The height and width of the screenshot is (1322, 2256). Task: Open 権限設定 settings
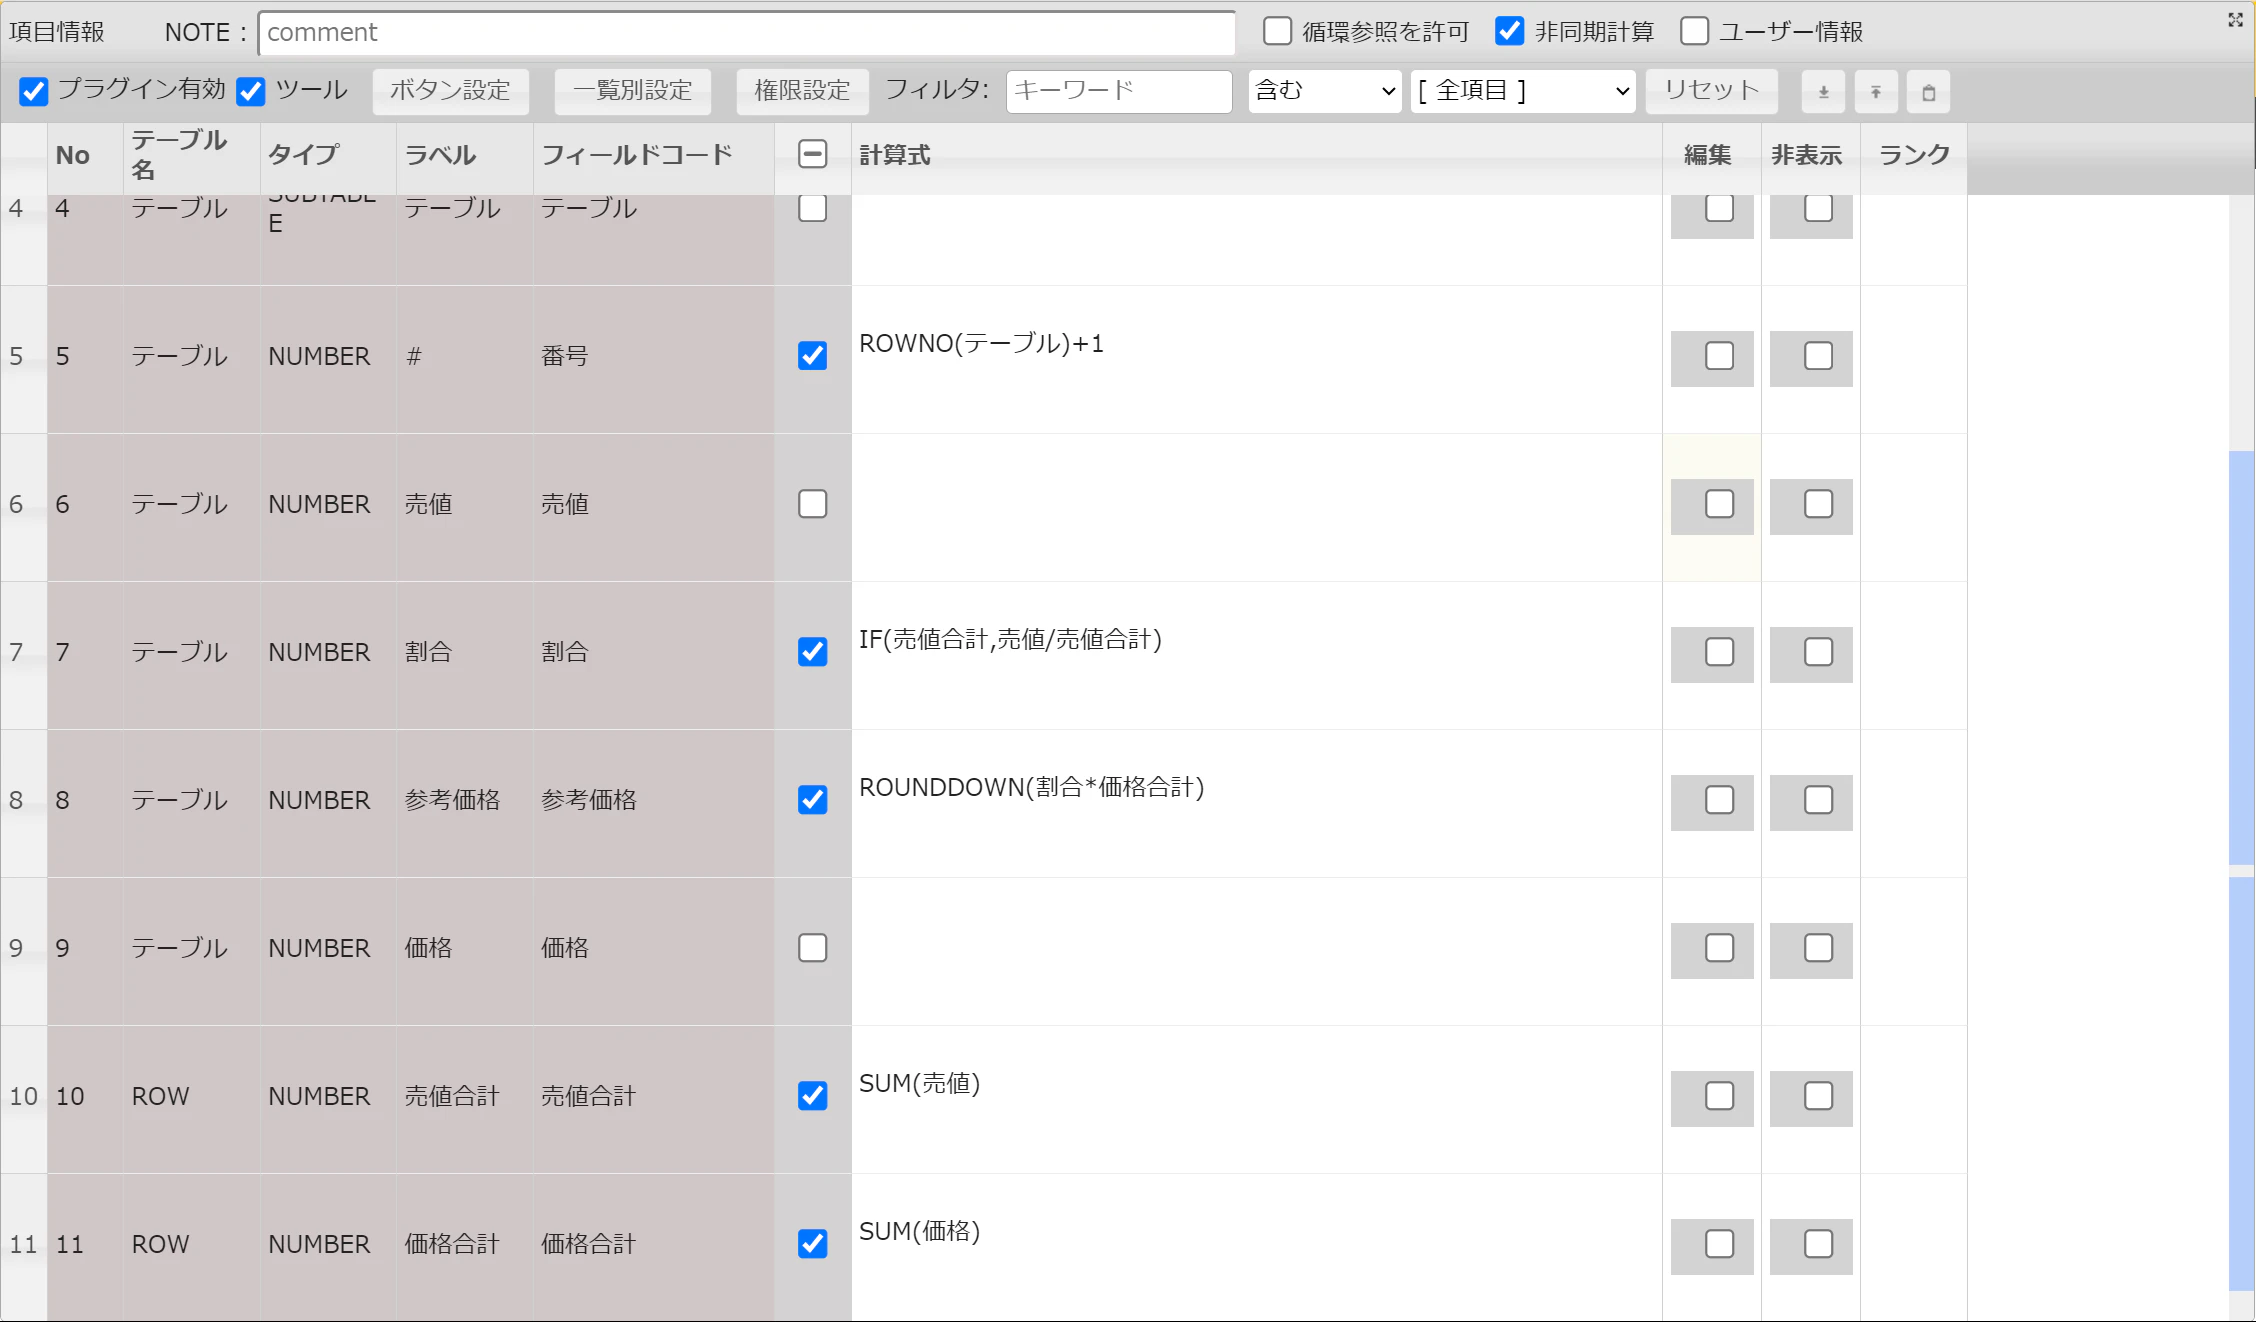pos(802,91)
